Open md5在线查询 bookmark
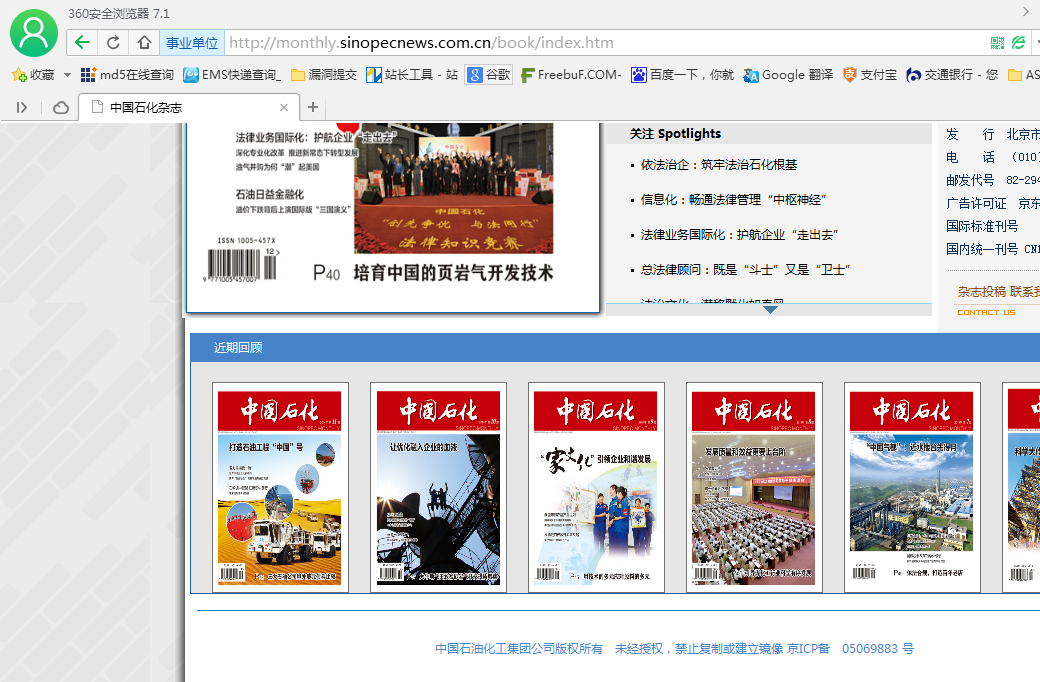This screenshot has height=682, width=1040. pos(127,75)
